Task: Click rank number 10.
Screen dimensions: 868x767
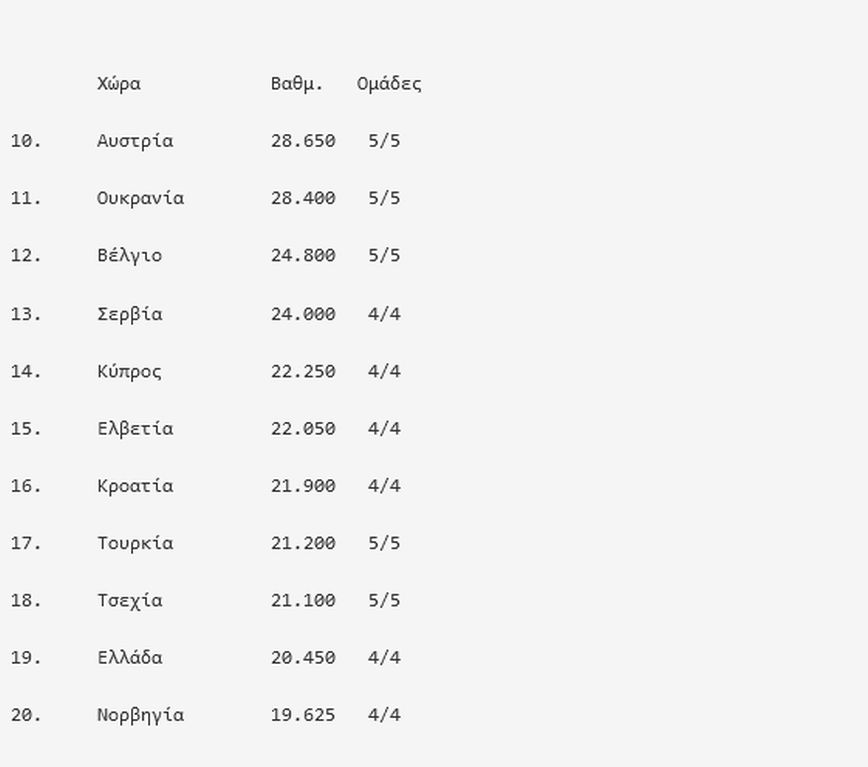Action: tap(26, 141)
